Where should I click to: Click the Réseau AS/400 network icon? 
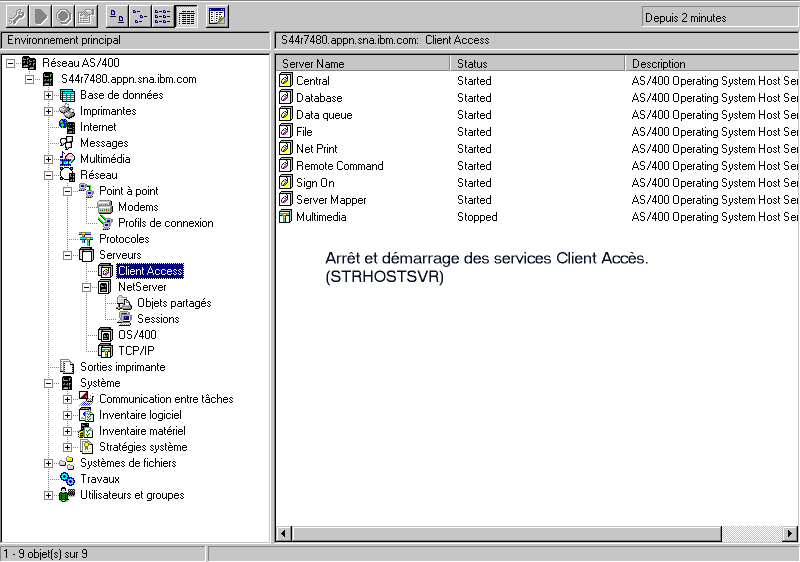tap(29, 63)
